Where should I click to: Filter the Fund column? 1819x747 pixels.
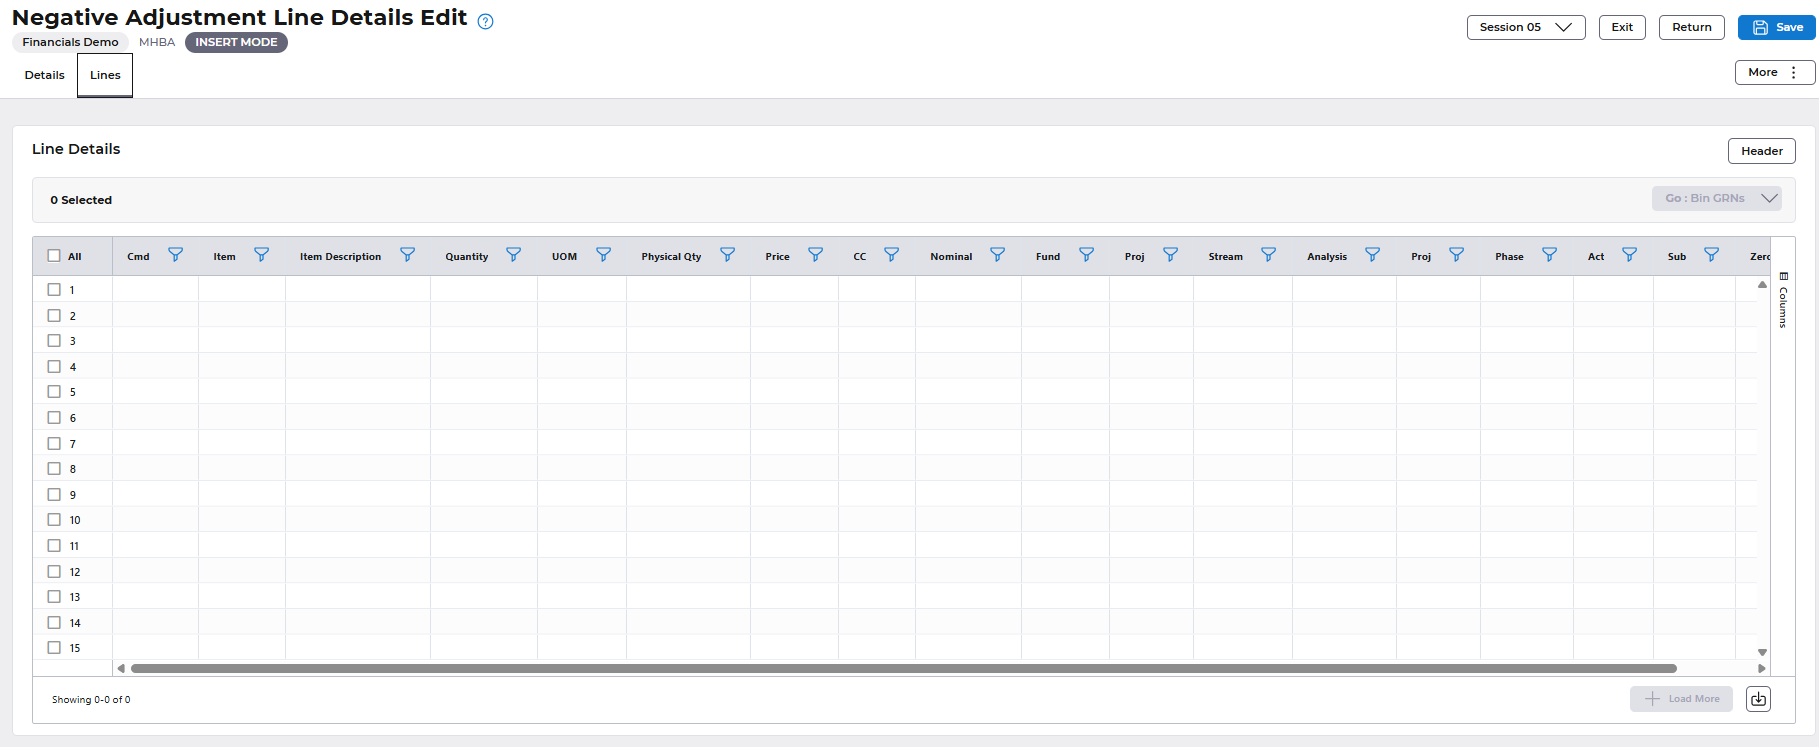pos(1086,255)
